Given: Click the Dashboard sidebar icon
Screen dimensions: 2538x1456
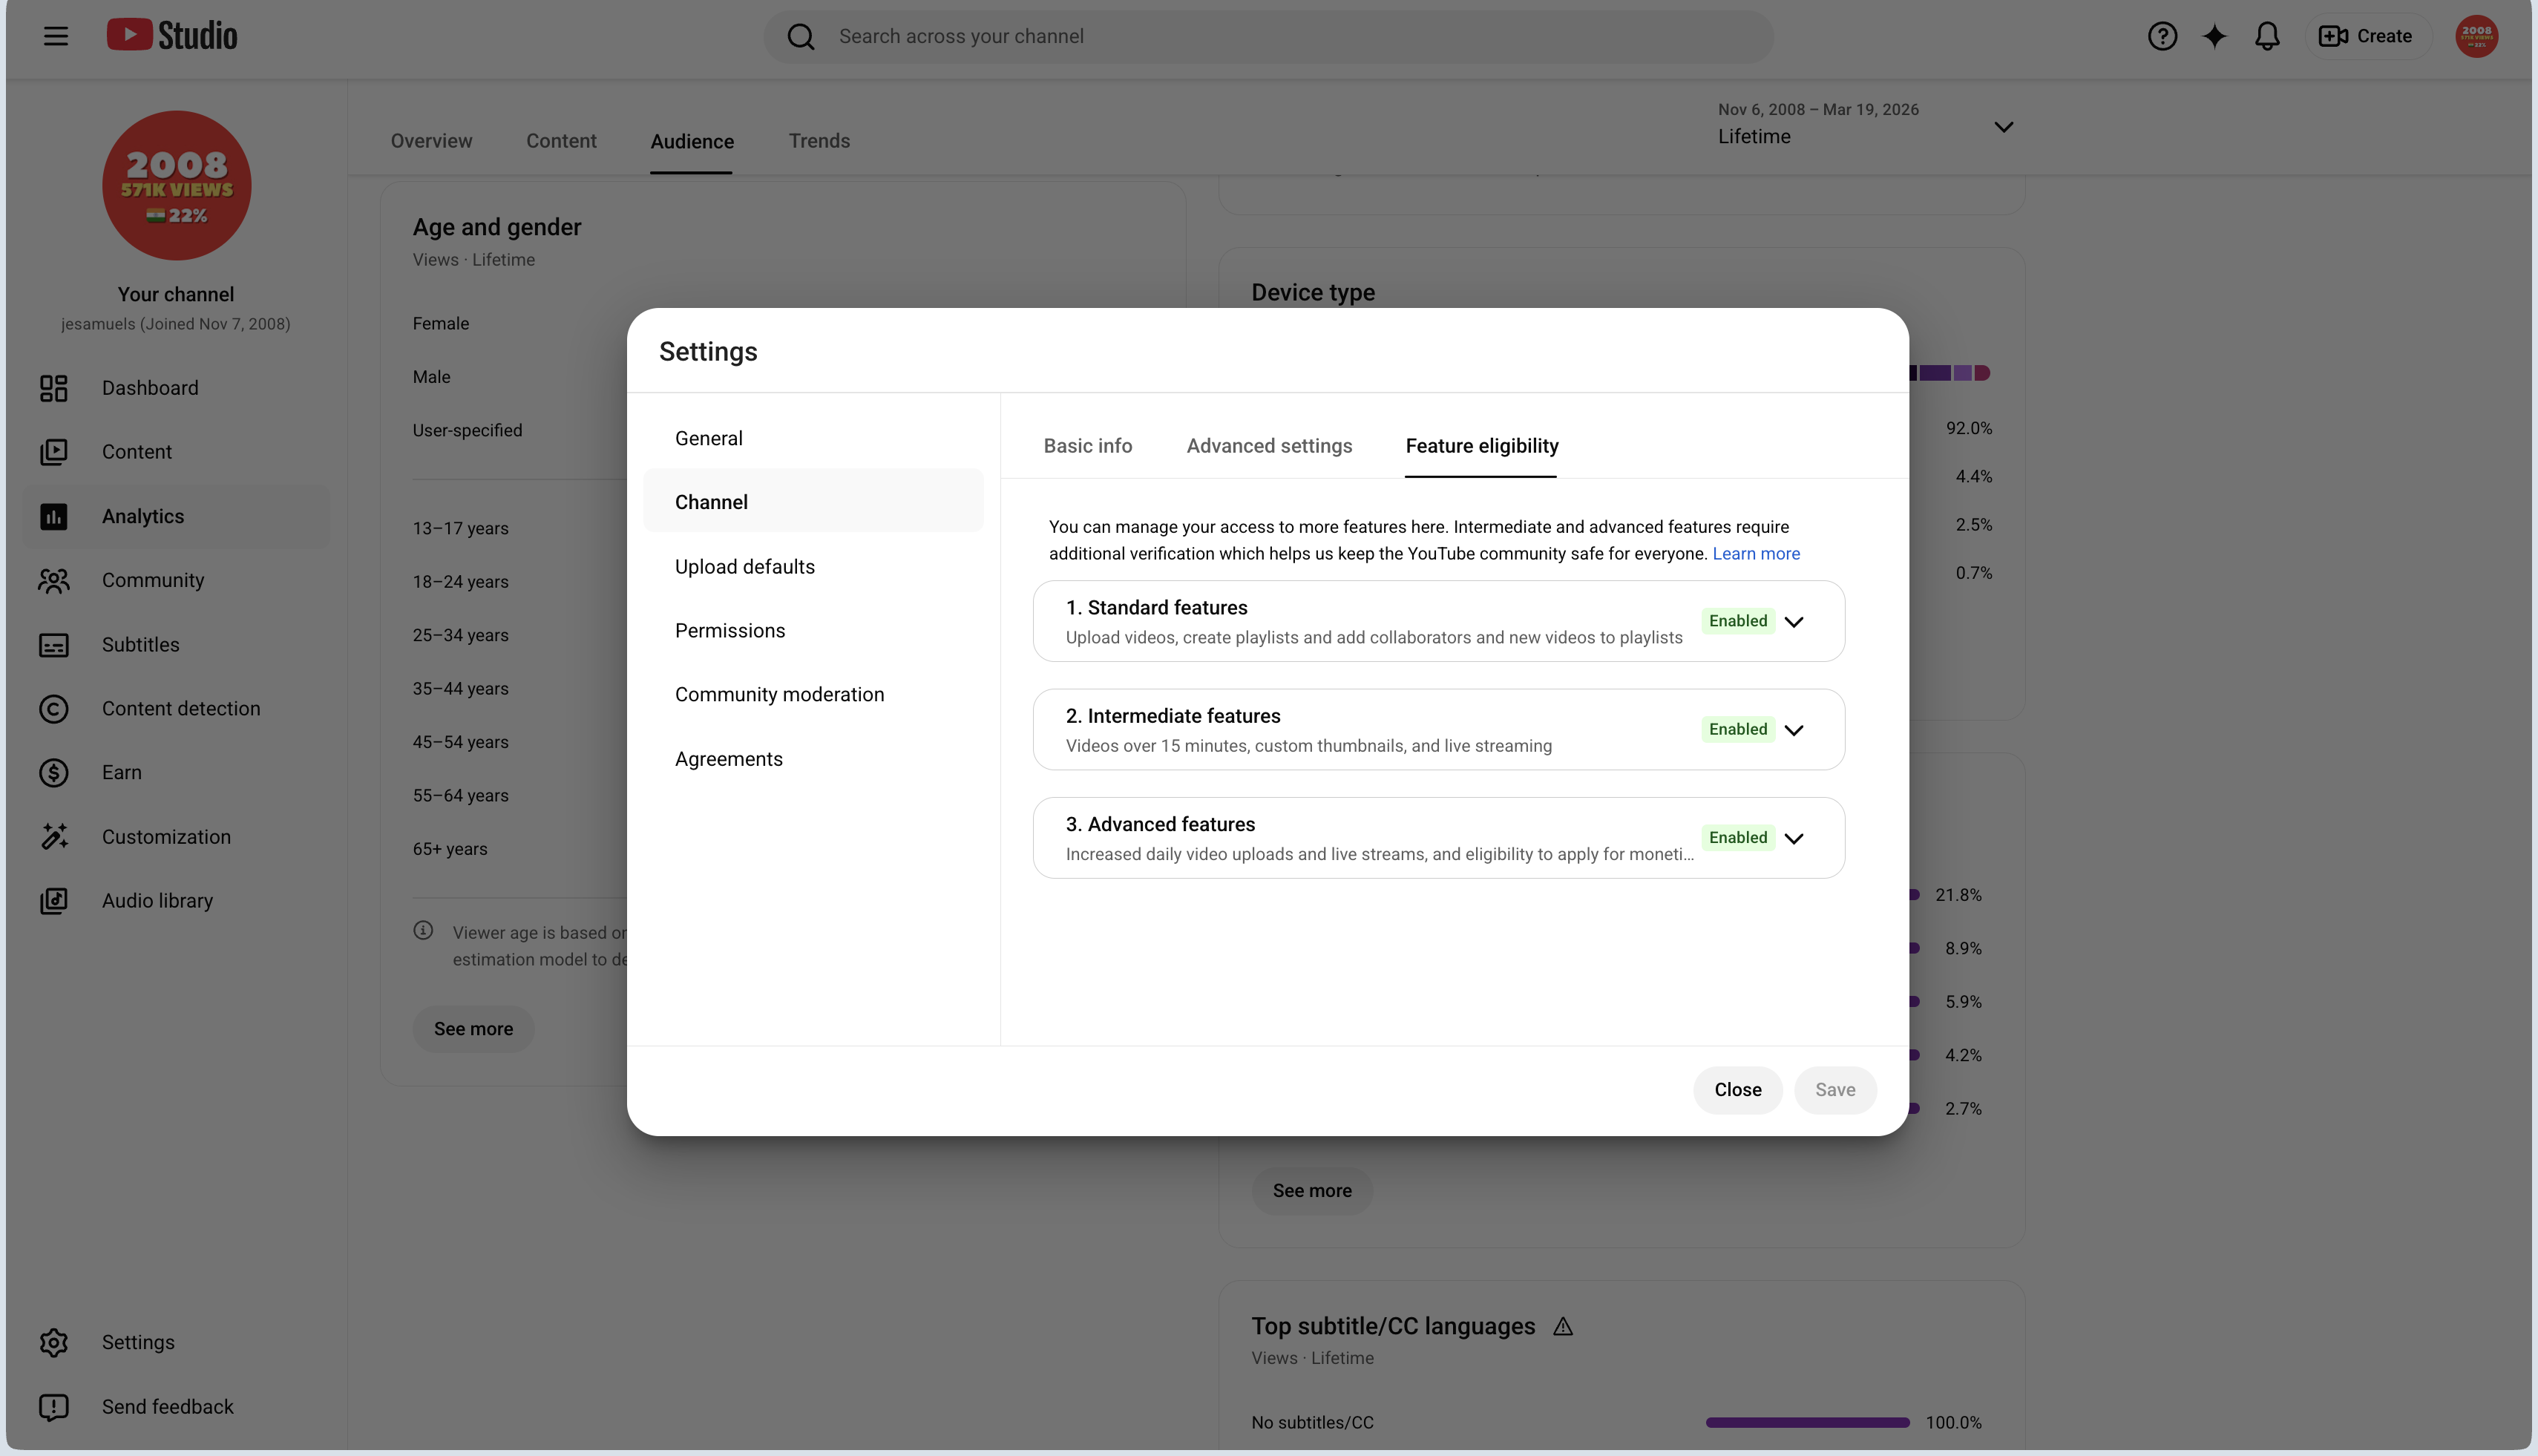Looking at the screenshot, I should click(x=54, y=388).
